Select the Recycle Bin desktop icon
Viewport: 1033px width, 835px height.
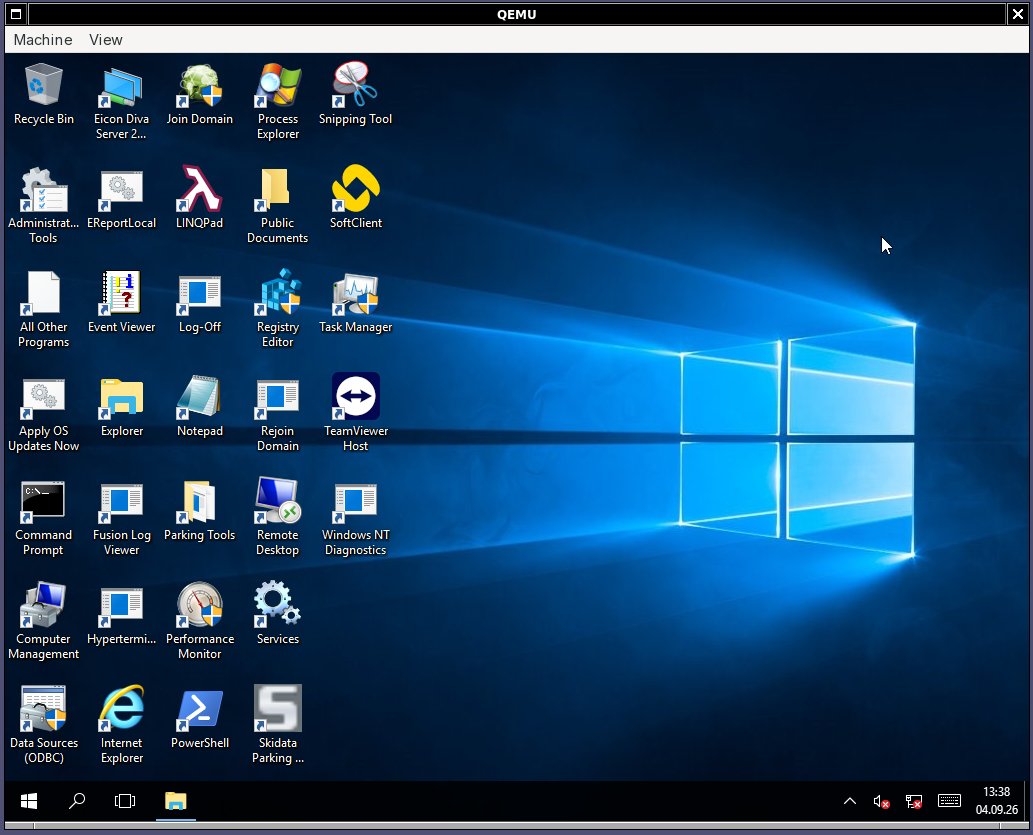click(43, 94)
